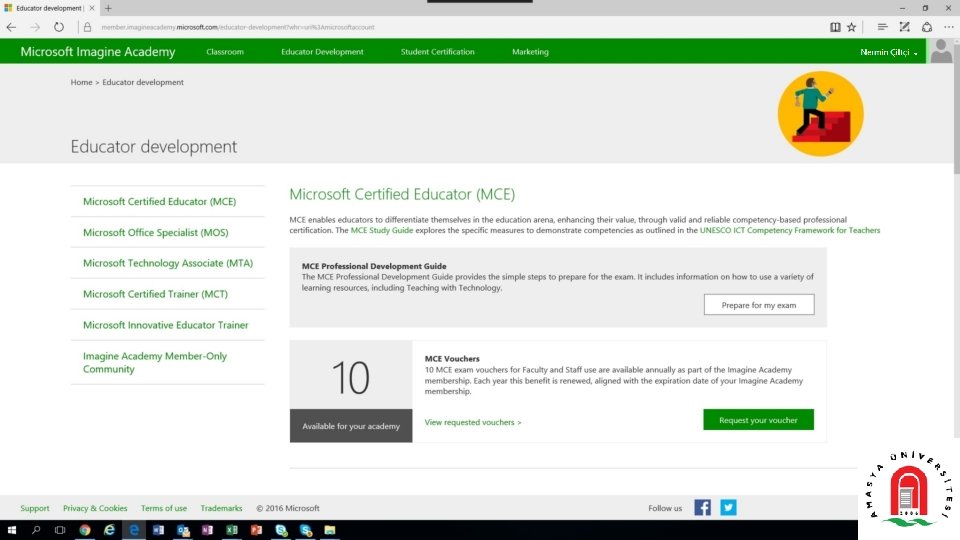Open Task View on taskbar
The width and height of the screenshot is (960, 540).
(x=60, y=530)
